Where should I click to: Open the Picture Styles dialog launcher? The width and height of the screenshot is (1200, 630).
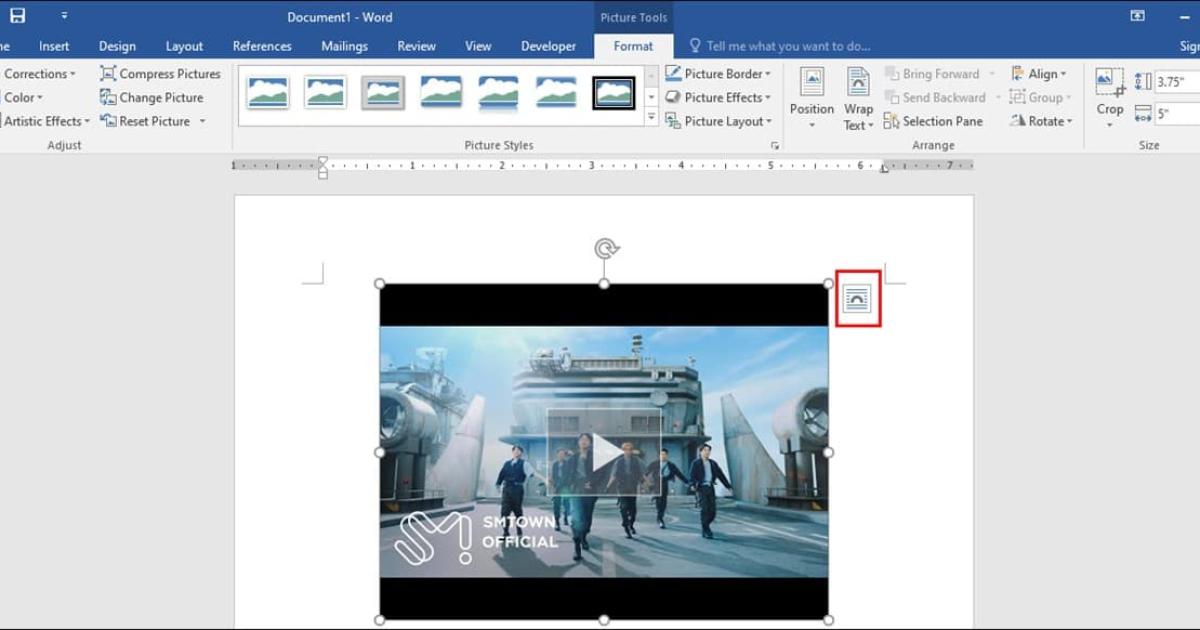[776, 144]
